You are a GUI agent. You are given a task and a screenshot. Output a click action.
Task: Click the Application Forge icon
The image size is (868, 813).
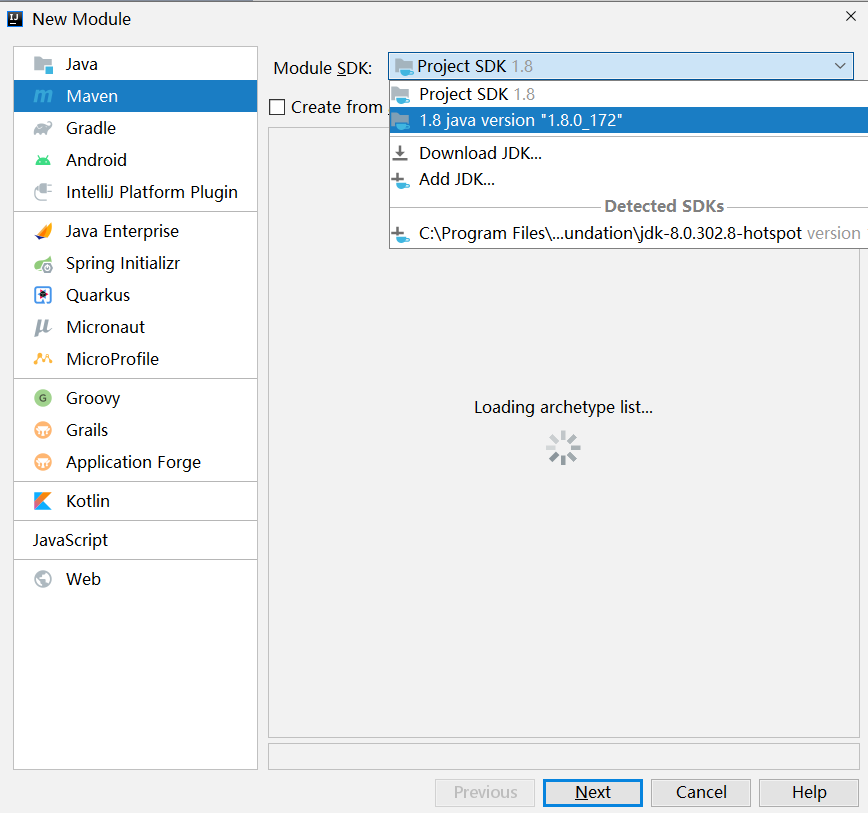(x=43, y=462)
